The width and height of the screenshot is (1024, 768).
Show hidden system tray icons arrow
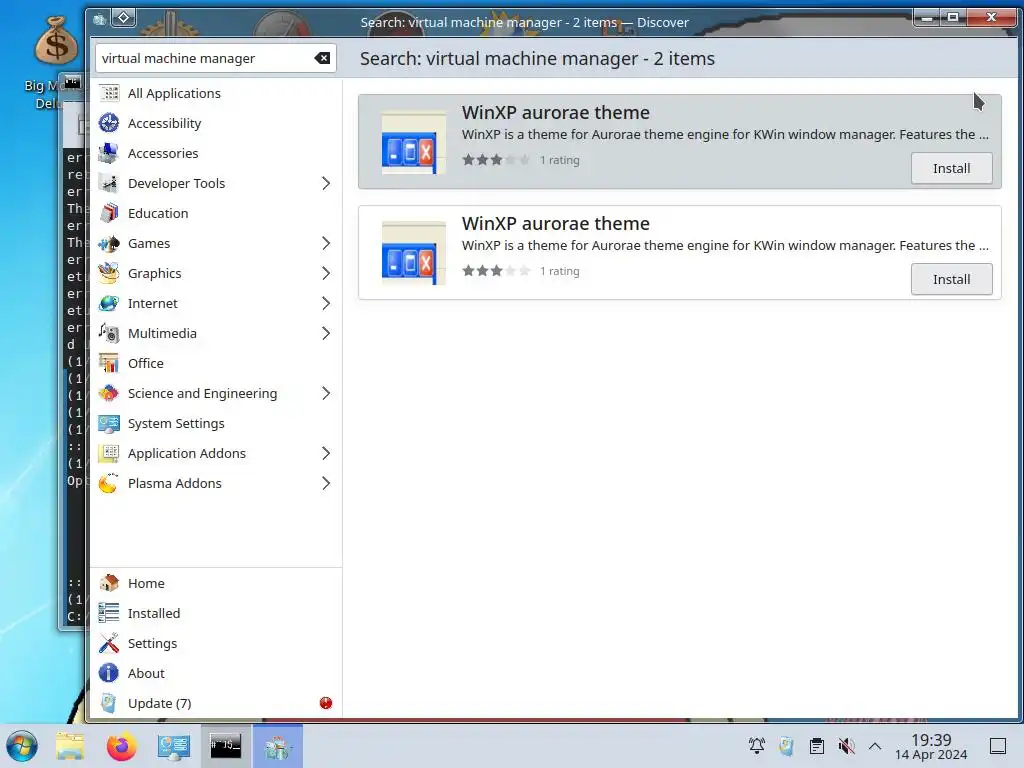pyautogui.click(x=875, y=746)
